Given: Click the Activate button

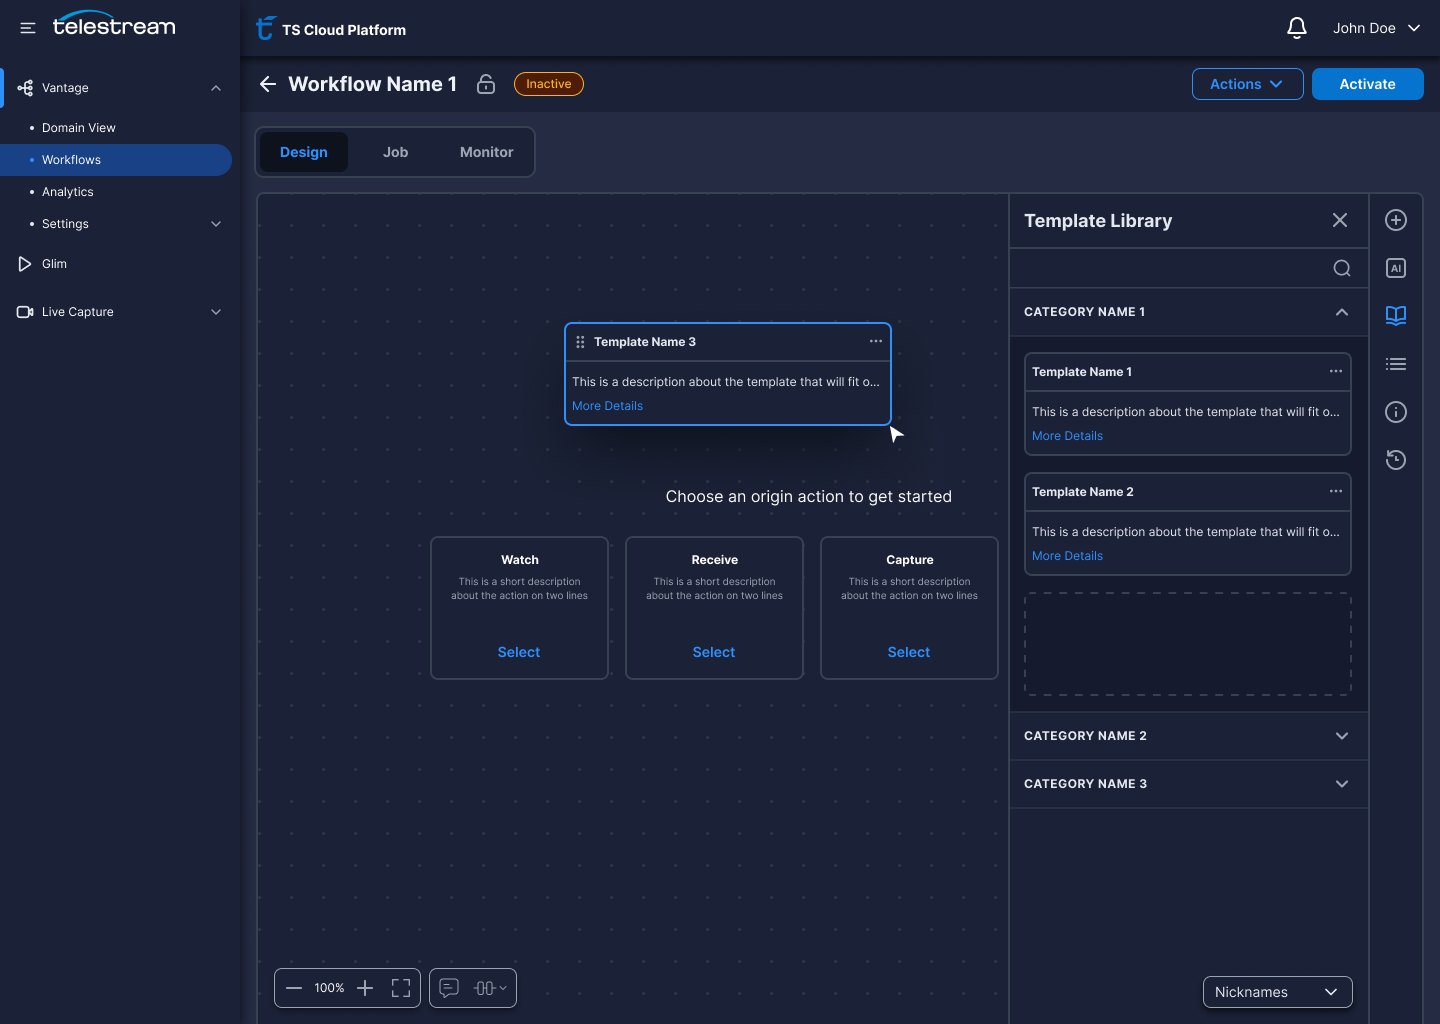Looking at the screenshot, I should (1367, 84).
